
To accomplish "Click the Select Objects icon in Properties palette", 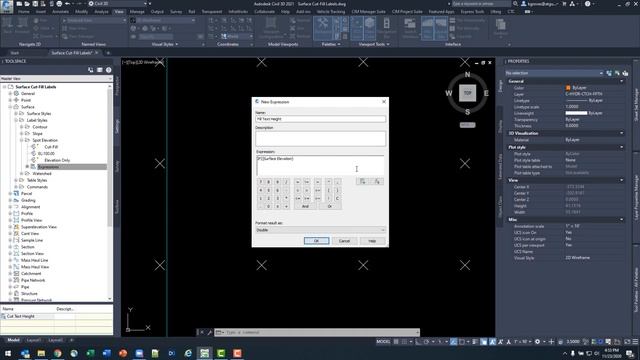I will click(x=617, y=73).
